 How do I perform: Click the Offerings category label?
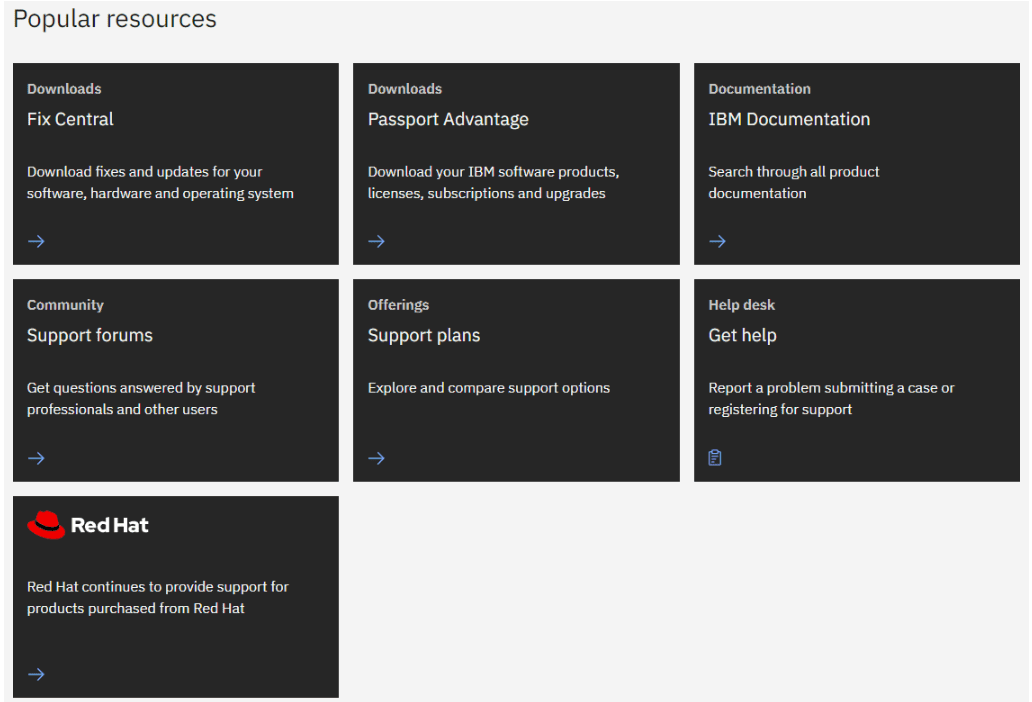398,305
